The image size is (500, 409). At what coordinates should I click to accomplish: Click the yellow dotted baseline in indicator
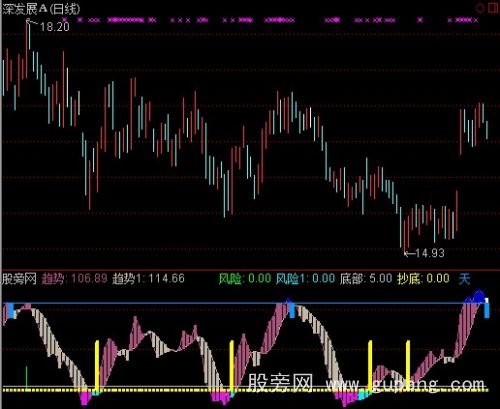245,389
